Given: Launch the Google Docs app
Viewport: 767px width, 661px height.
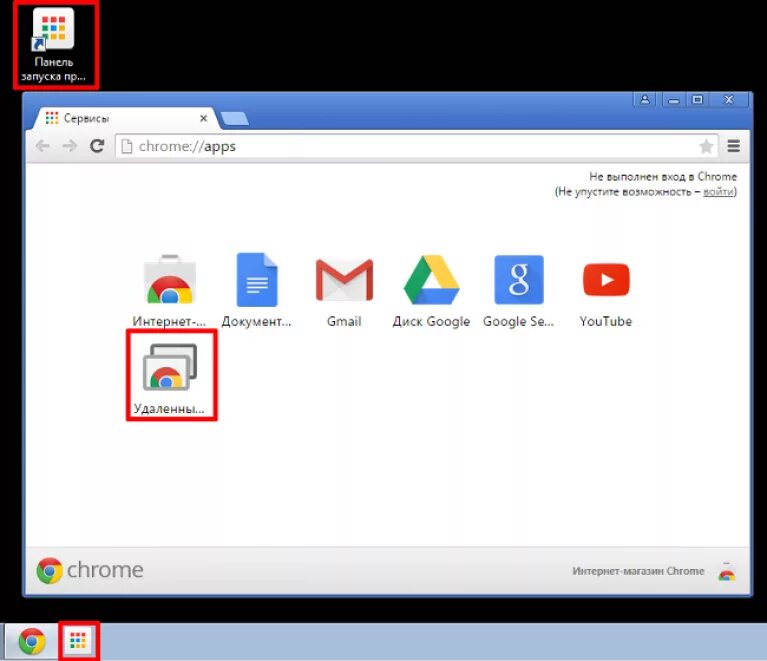Looking at the screenshot, I should [x=257, y=279].
